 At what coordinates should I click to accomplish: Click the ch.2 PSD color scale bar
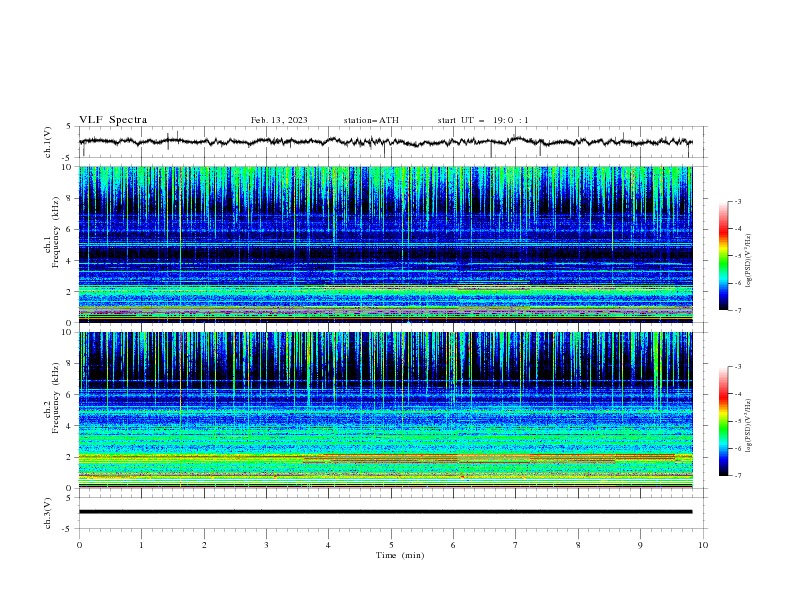point(724,421)
